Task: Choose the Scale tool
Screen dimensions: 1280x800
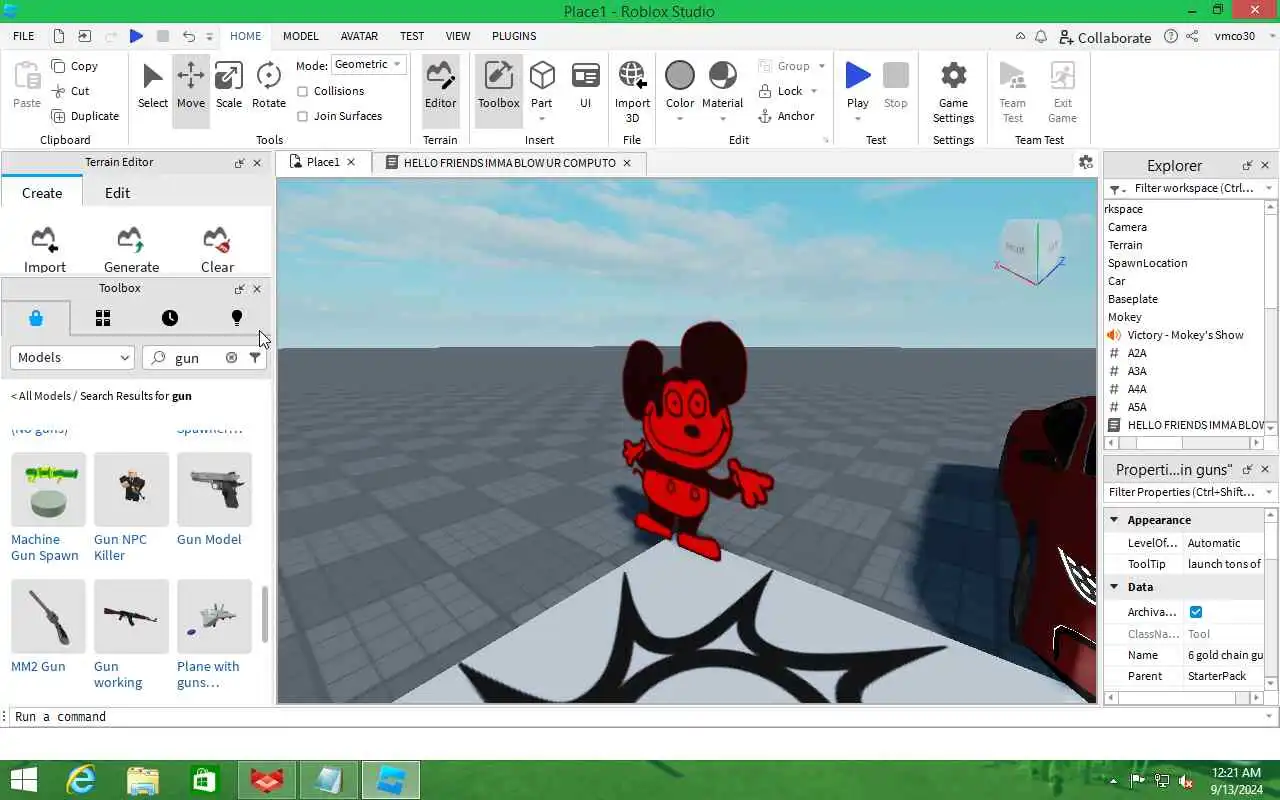Action: 229,86
